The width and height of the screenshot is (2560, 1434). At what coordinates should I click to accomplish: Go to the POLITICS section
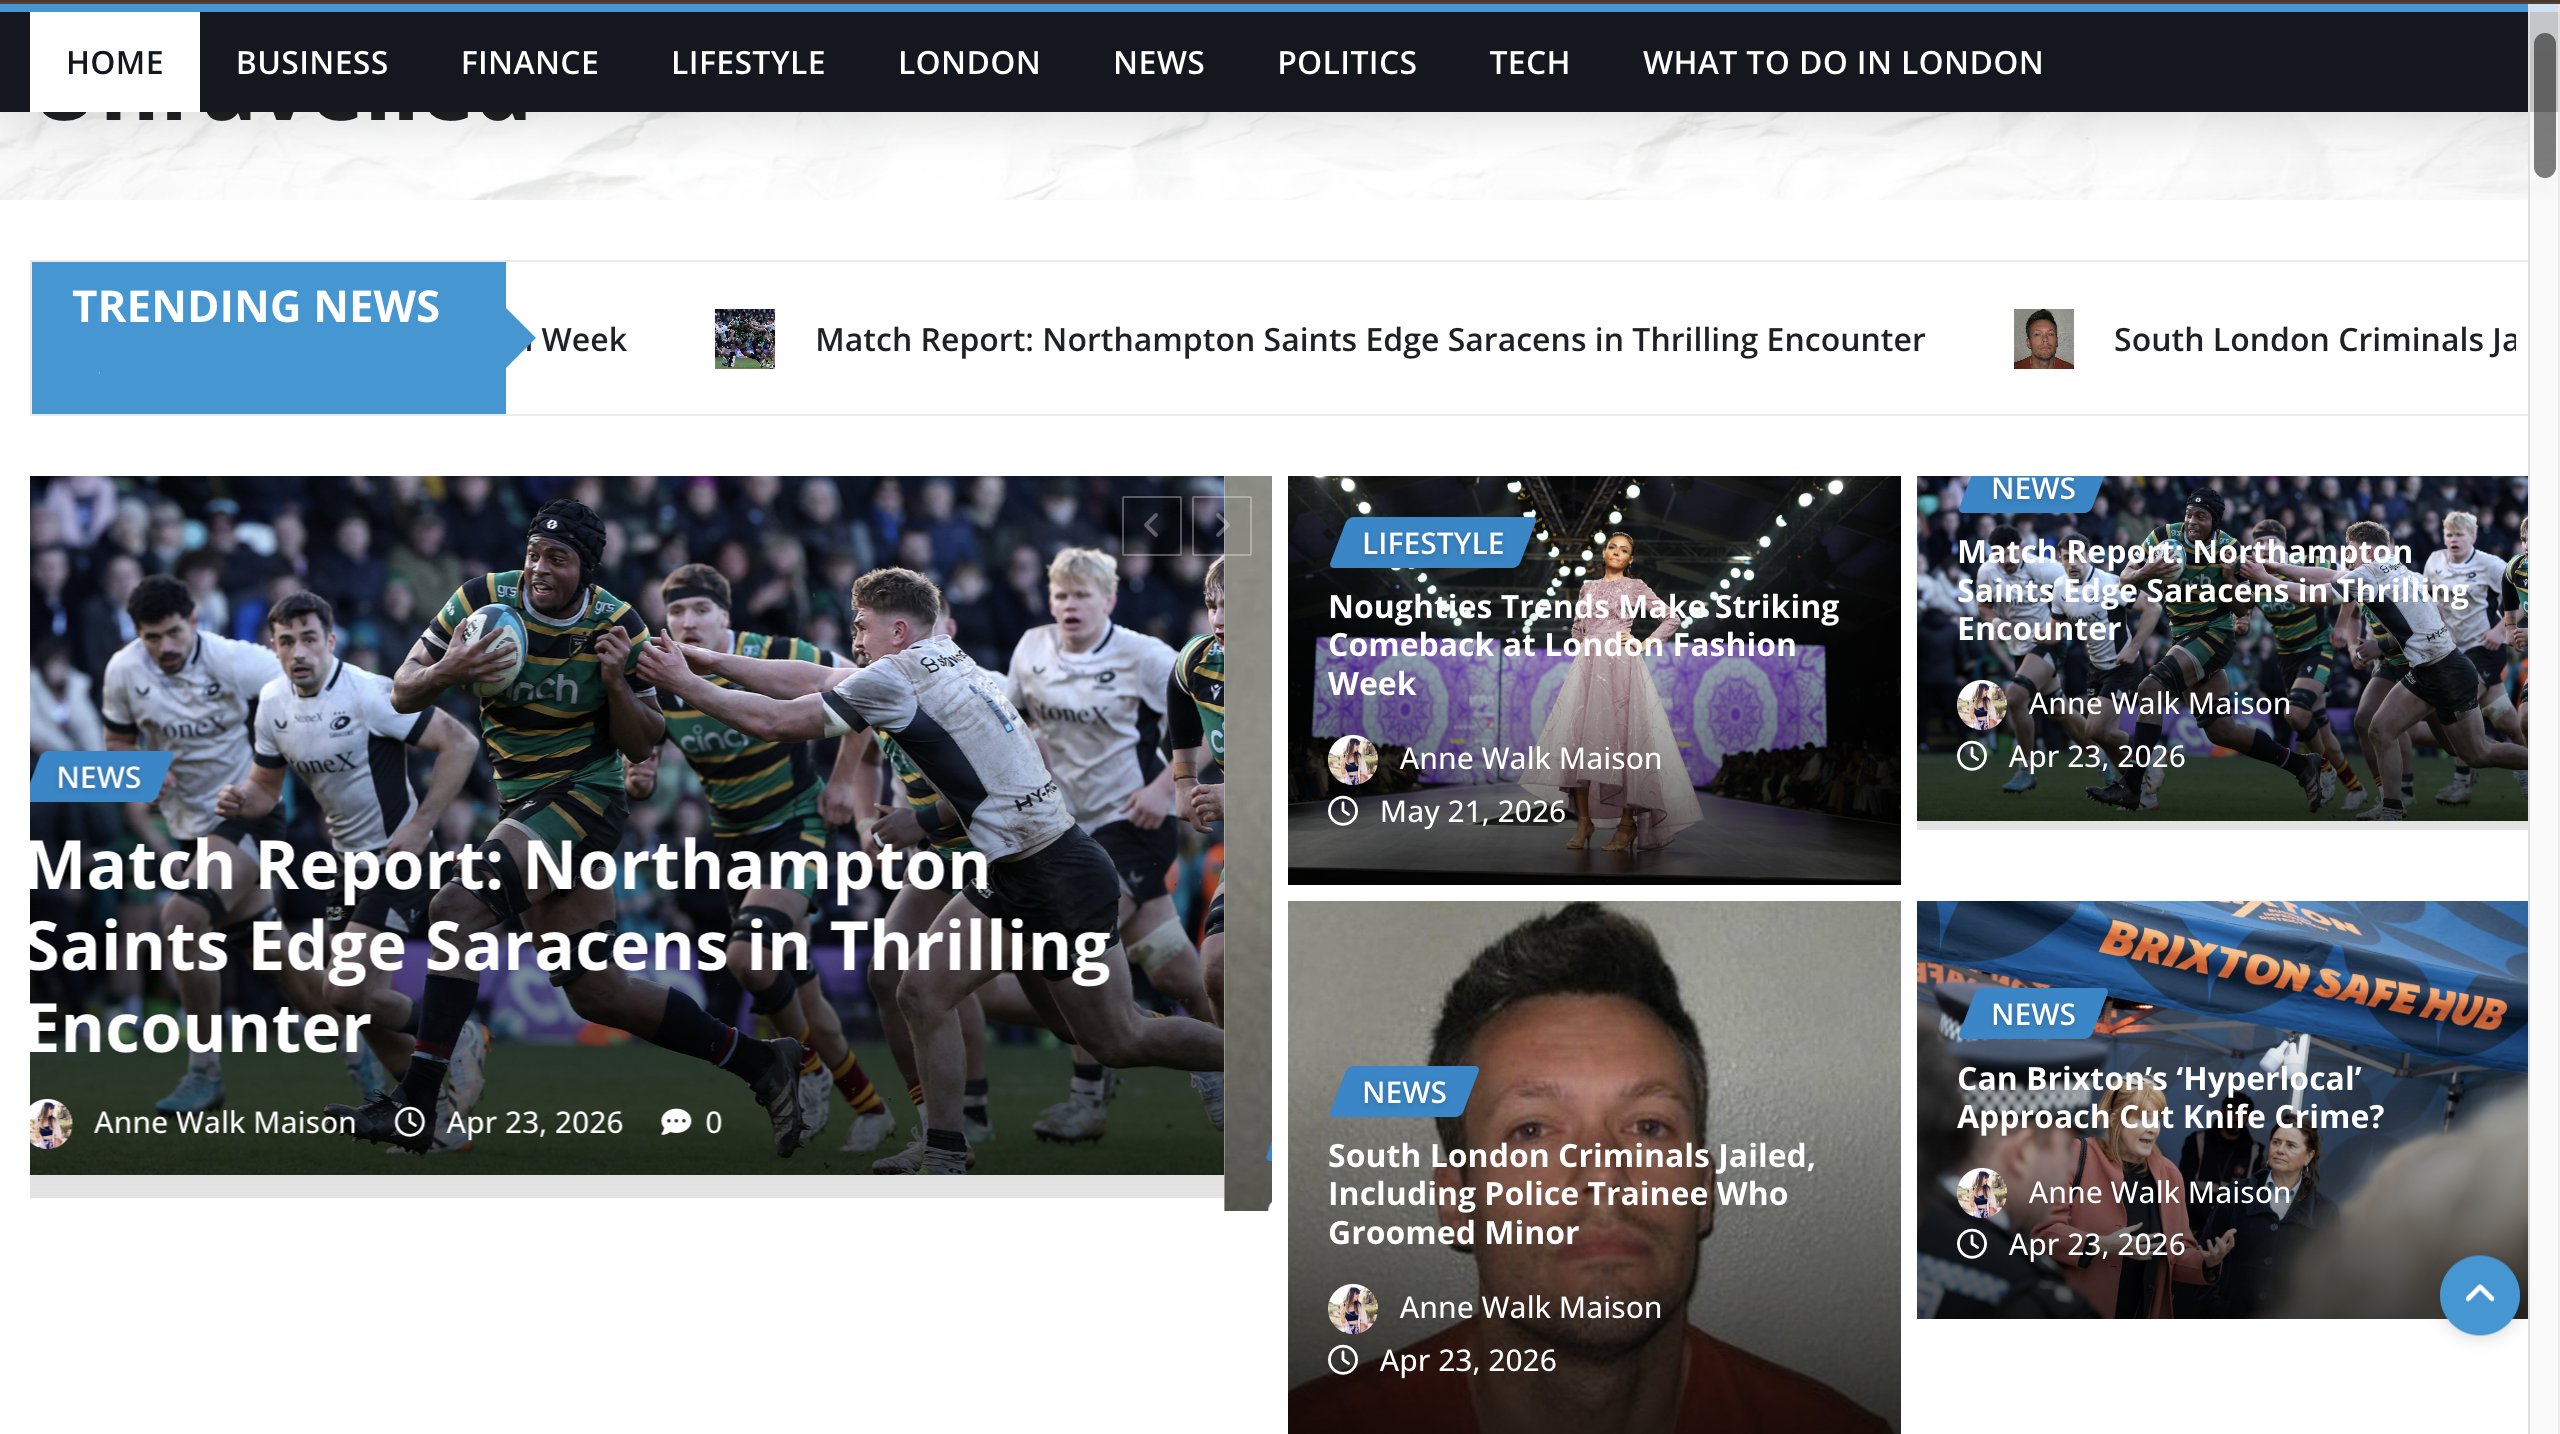(x=1347, y=62)
